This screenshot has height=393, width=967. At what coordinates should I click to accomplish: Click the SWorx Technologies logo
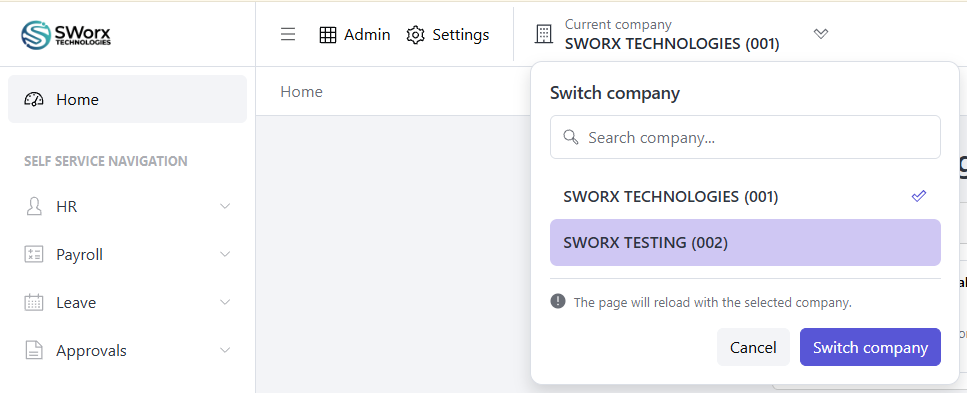click(66, 35)
